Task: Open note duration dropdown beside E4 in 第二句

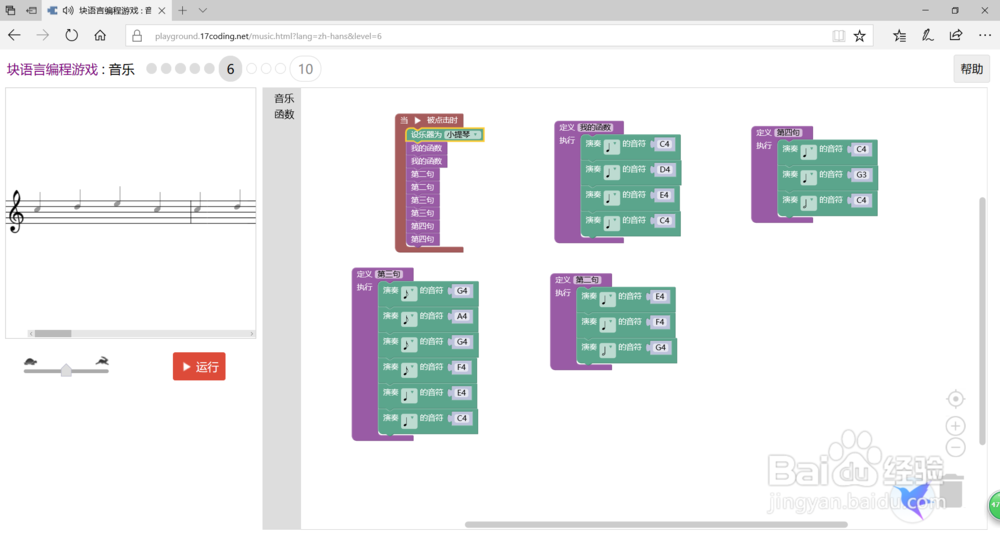Action: tap(607, 299)
